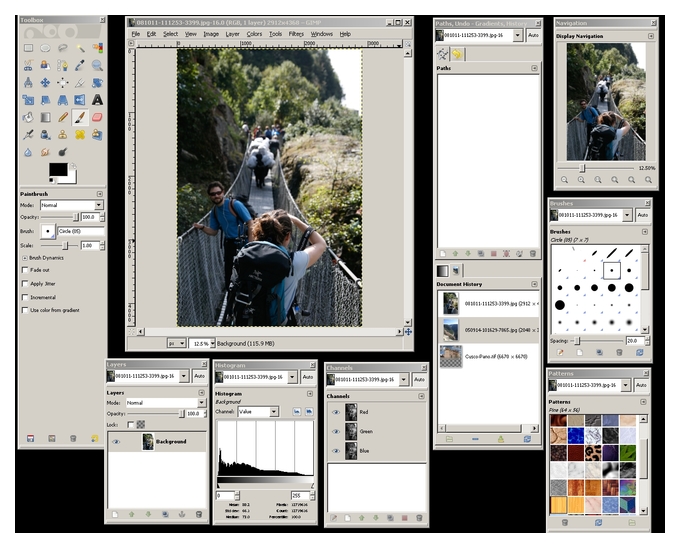The width and height of the screenshot is (680, 548).
Task: Open the Histogram Channel Value dropdown
Action: pyautogui.click(x=258, y=411)
